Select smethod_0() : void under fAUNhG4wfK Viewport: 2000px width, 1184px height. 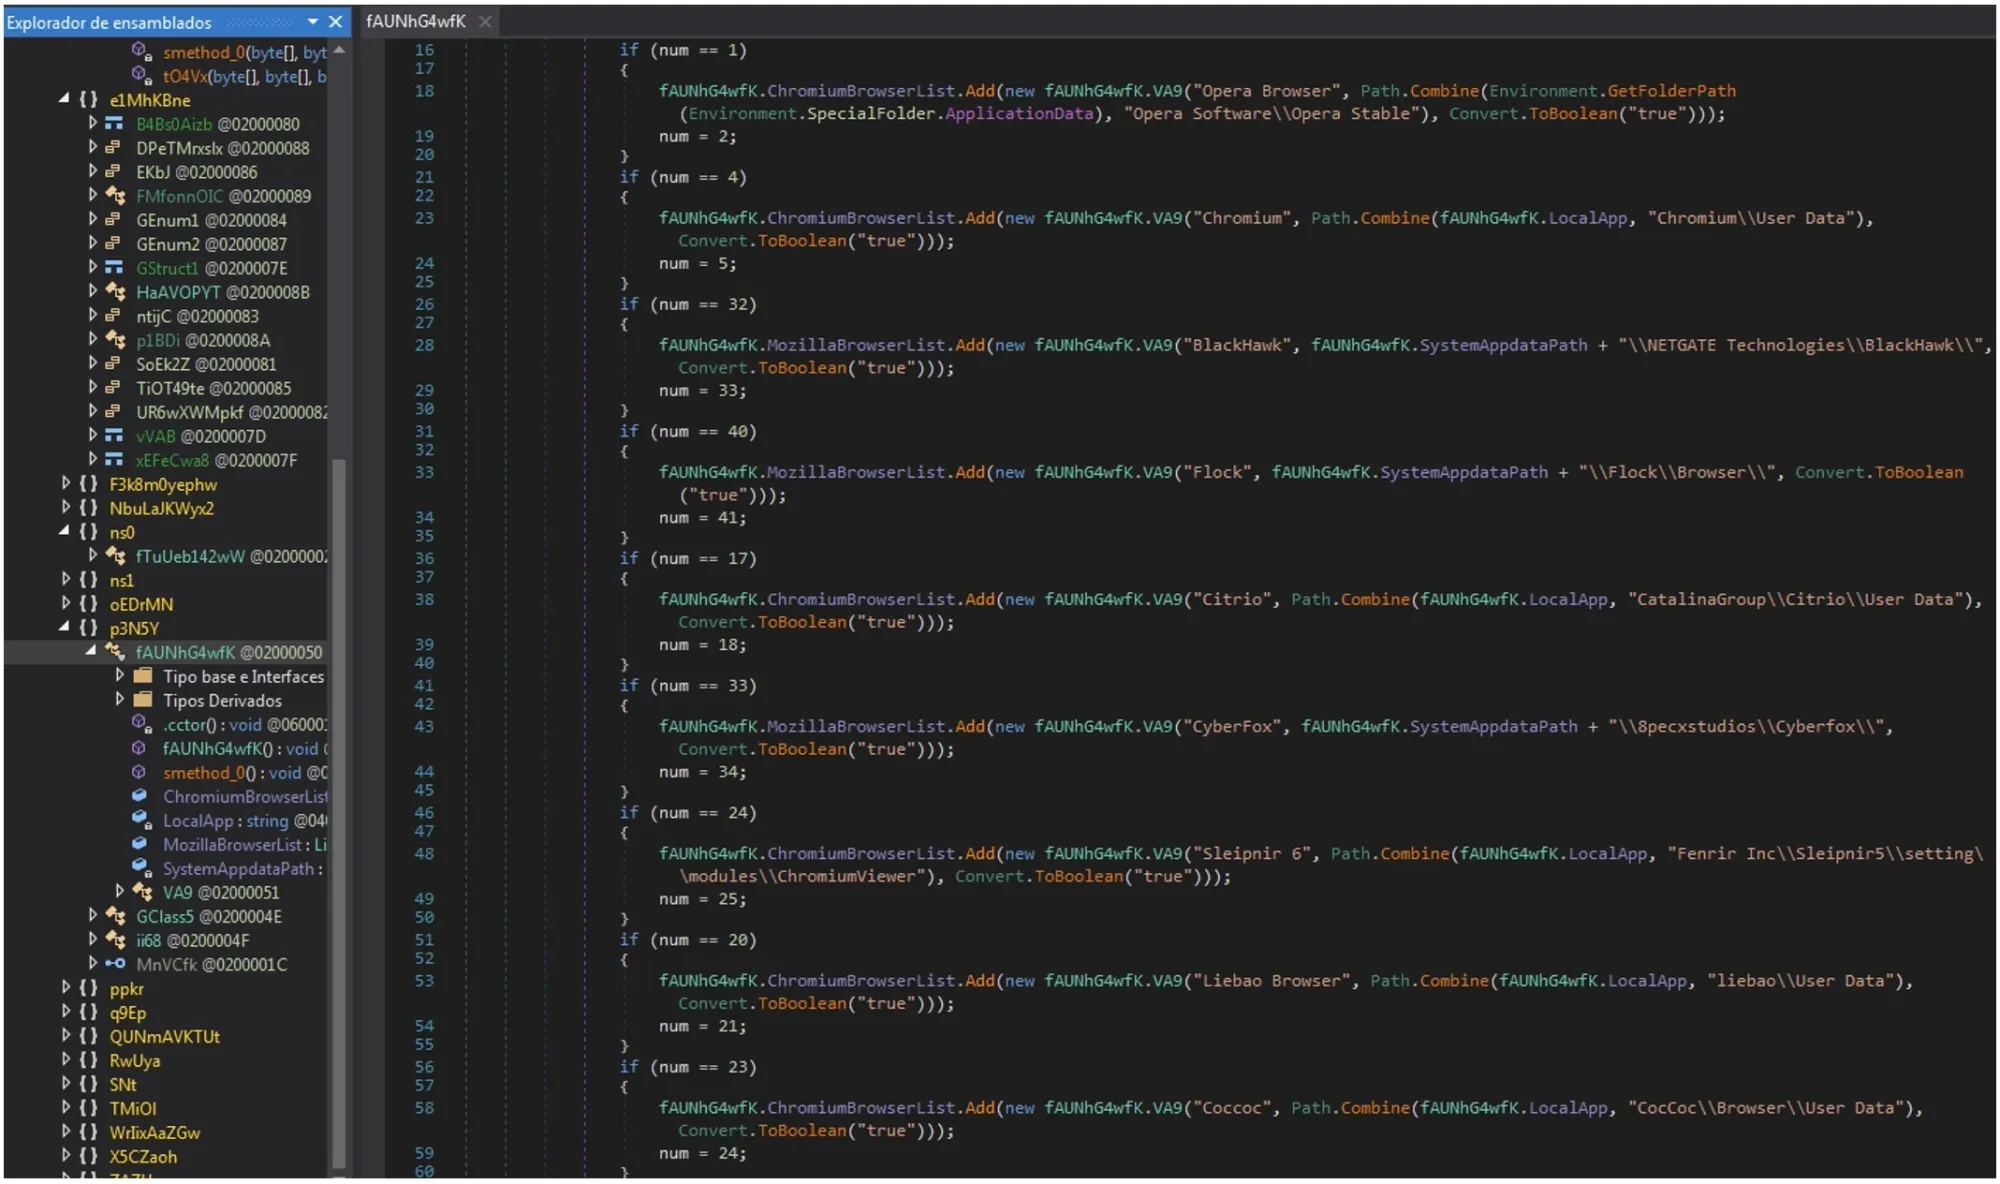[x=245, y=772]
